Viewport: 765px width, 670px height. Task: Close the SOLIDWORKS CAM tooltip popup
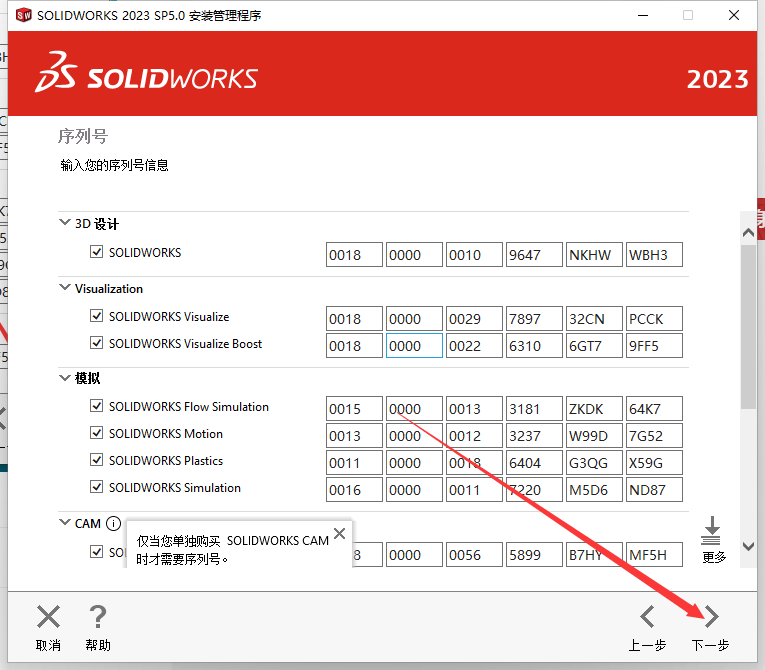pos(339,534)
